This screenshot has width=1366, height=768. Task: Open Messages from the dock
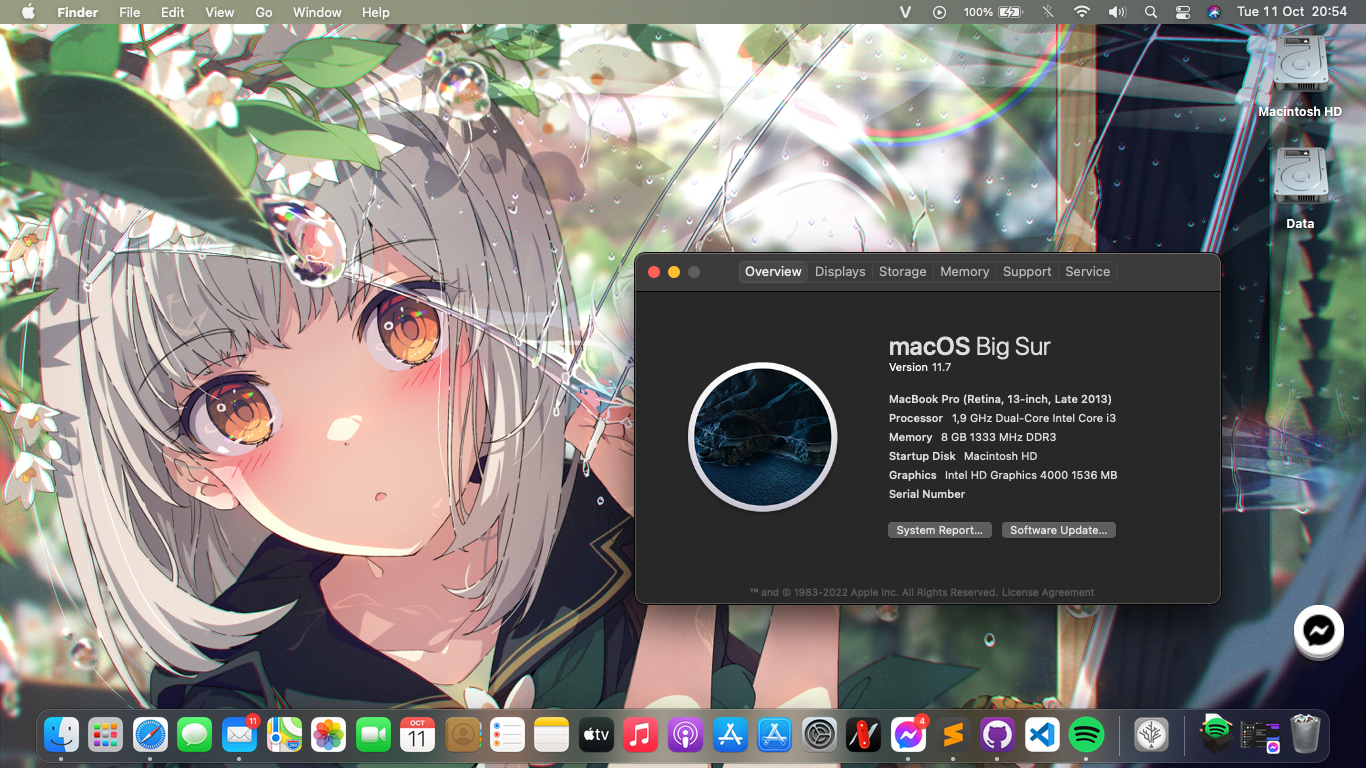click(194, 735)
